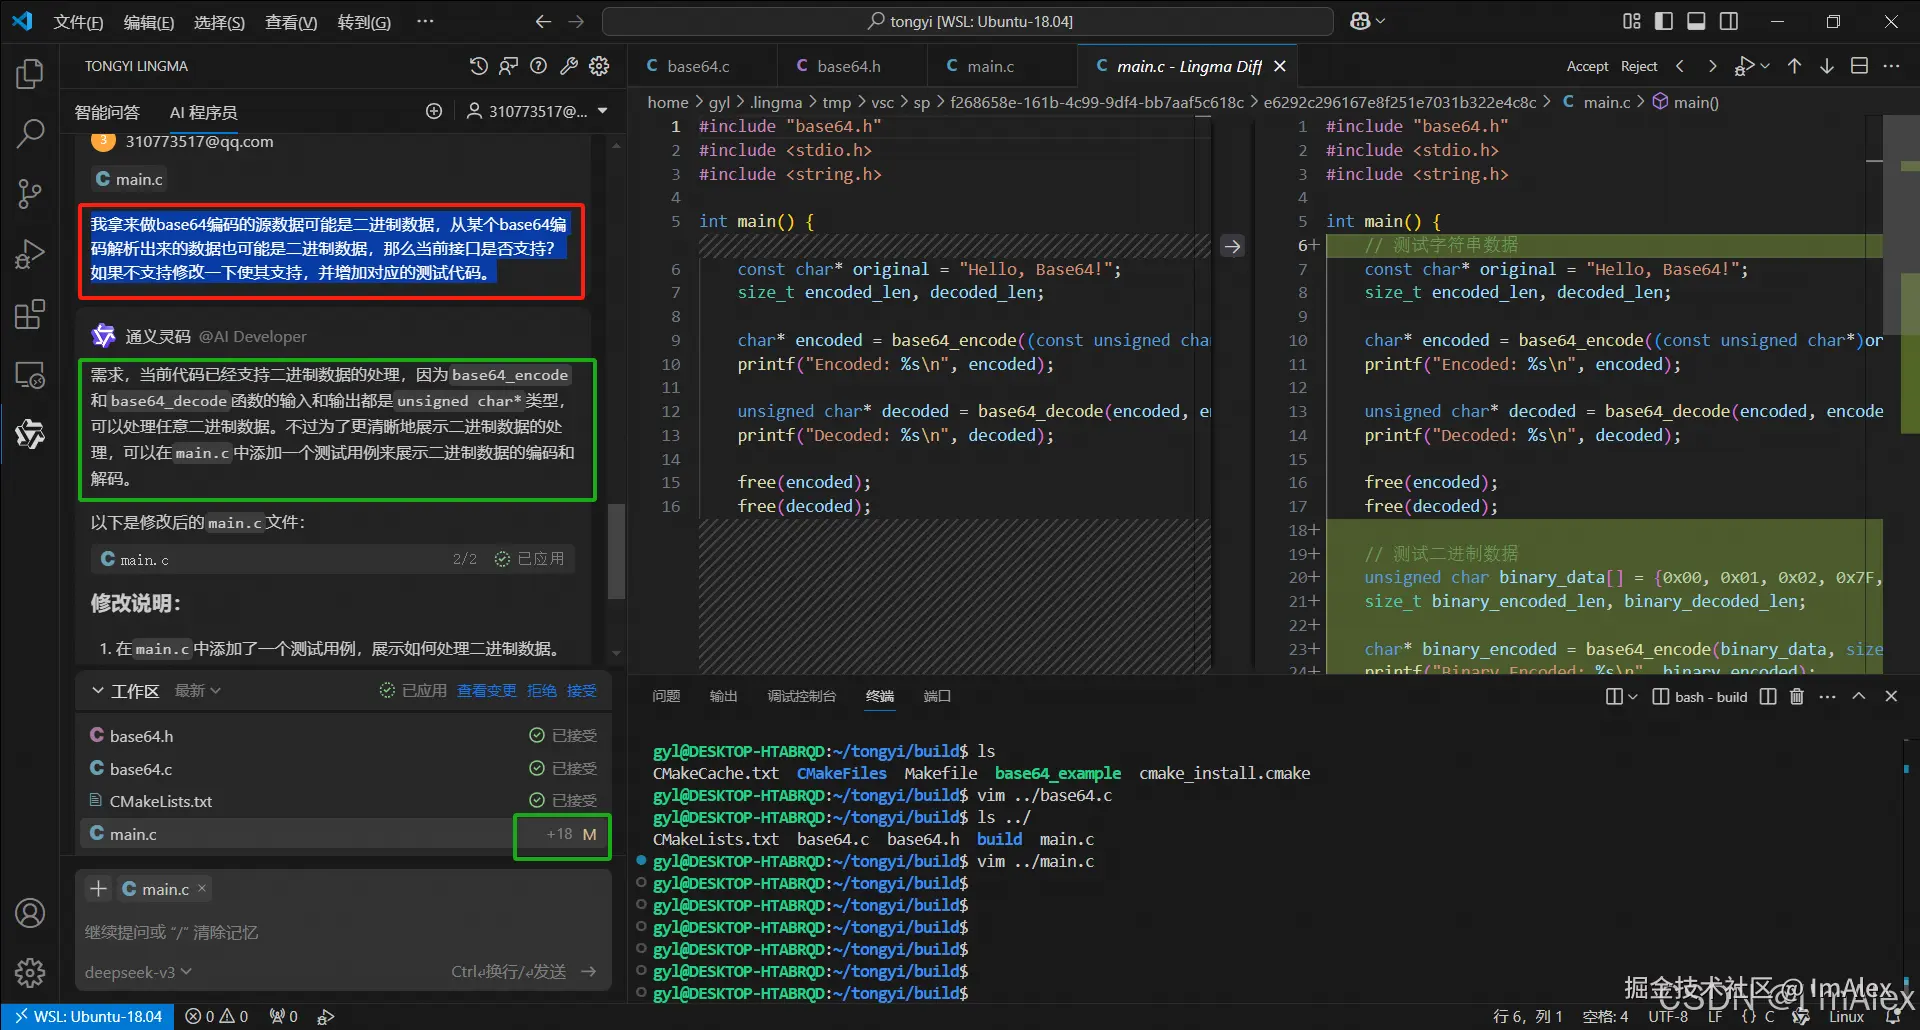Toggle secondary side bar visibility
Image resolution: width=1920 pixels, height=1030 pixels.
click(x=1728, y=21)
